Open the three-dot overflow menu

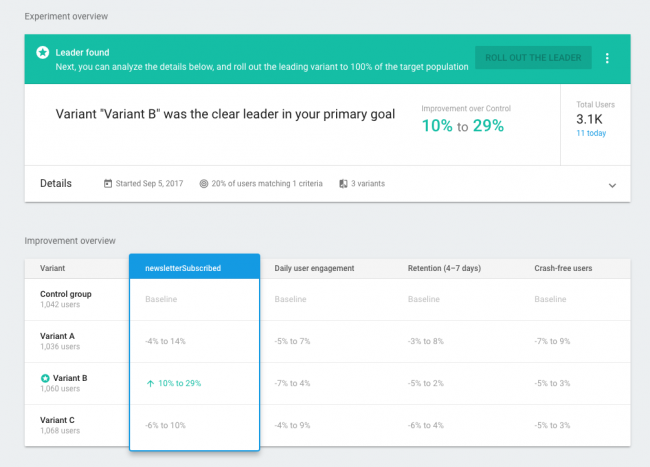click(x=606, y=58)
